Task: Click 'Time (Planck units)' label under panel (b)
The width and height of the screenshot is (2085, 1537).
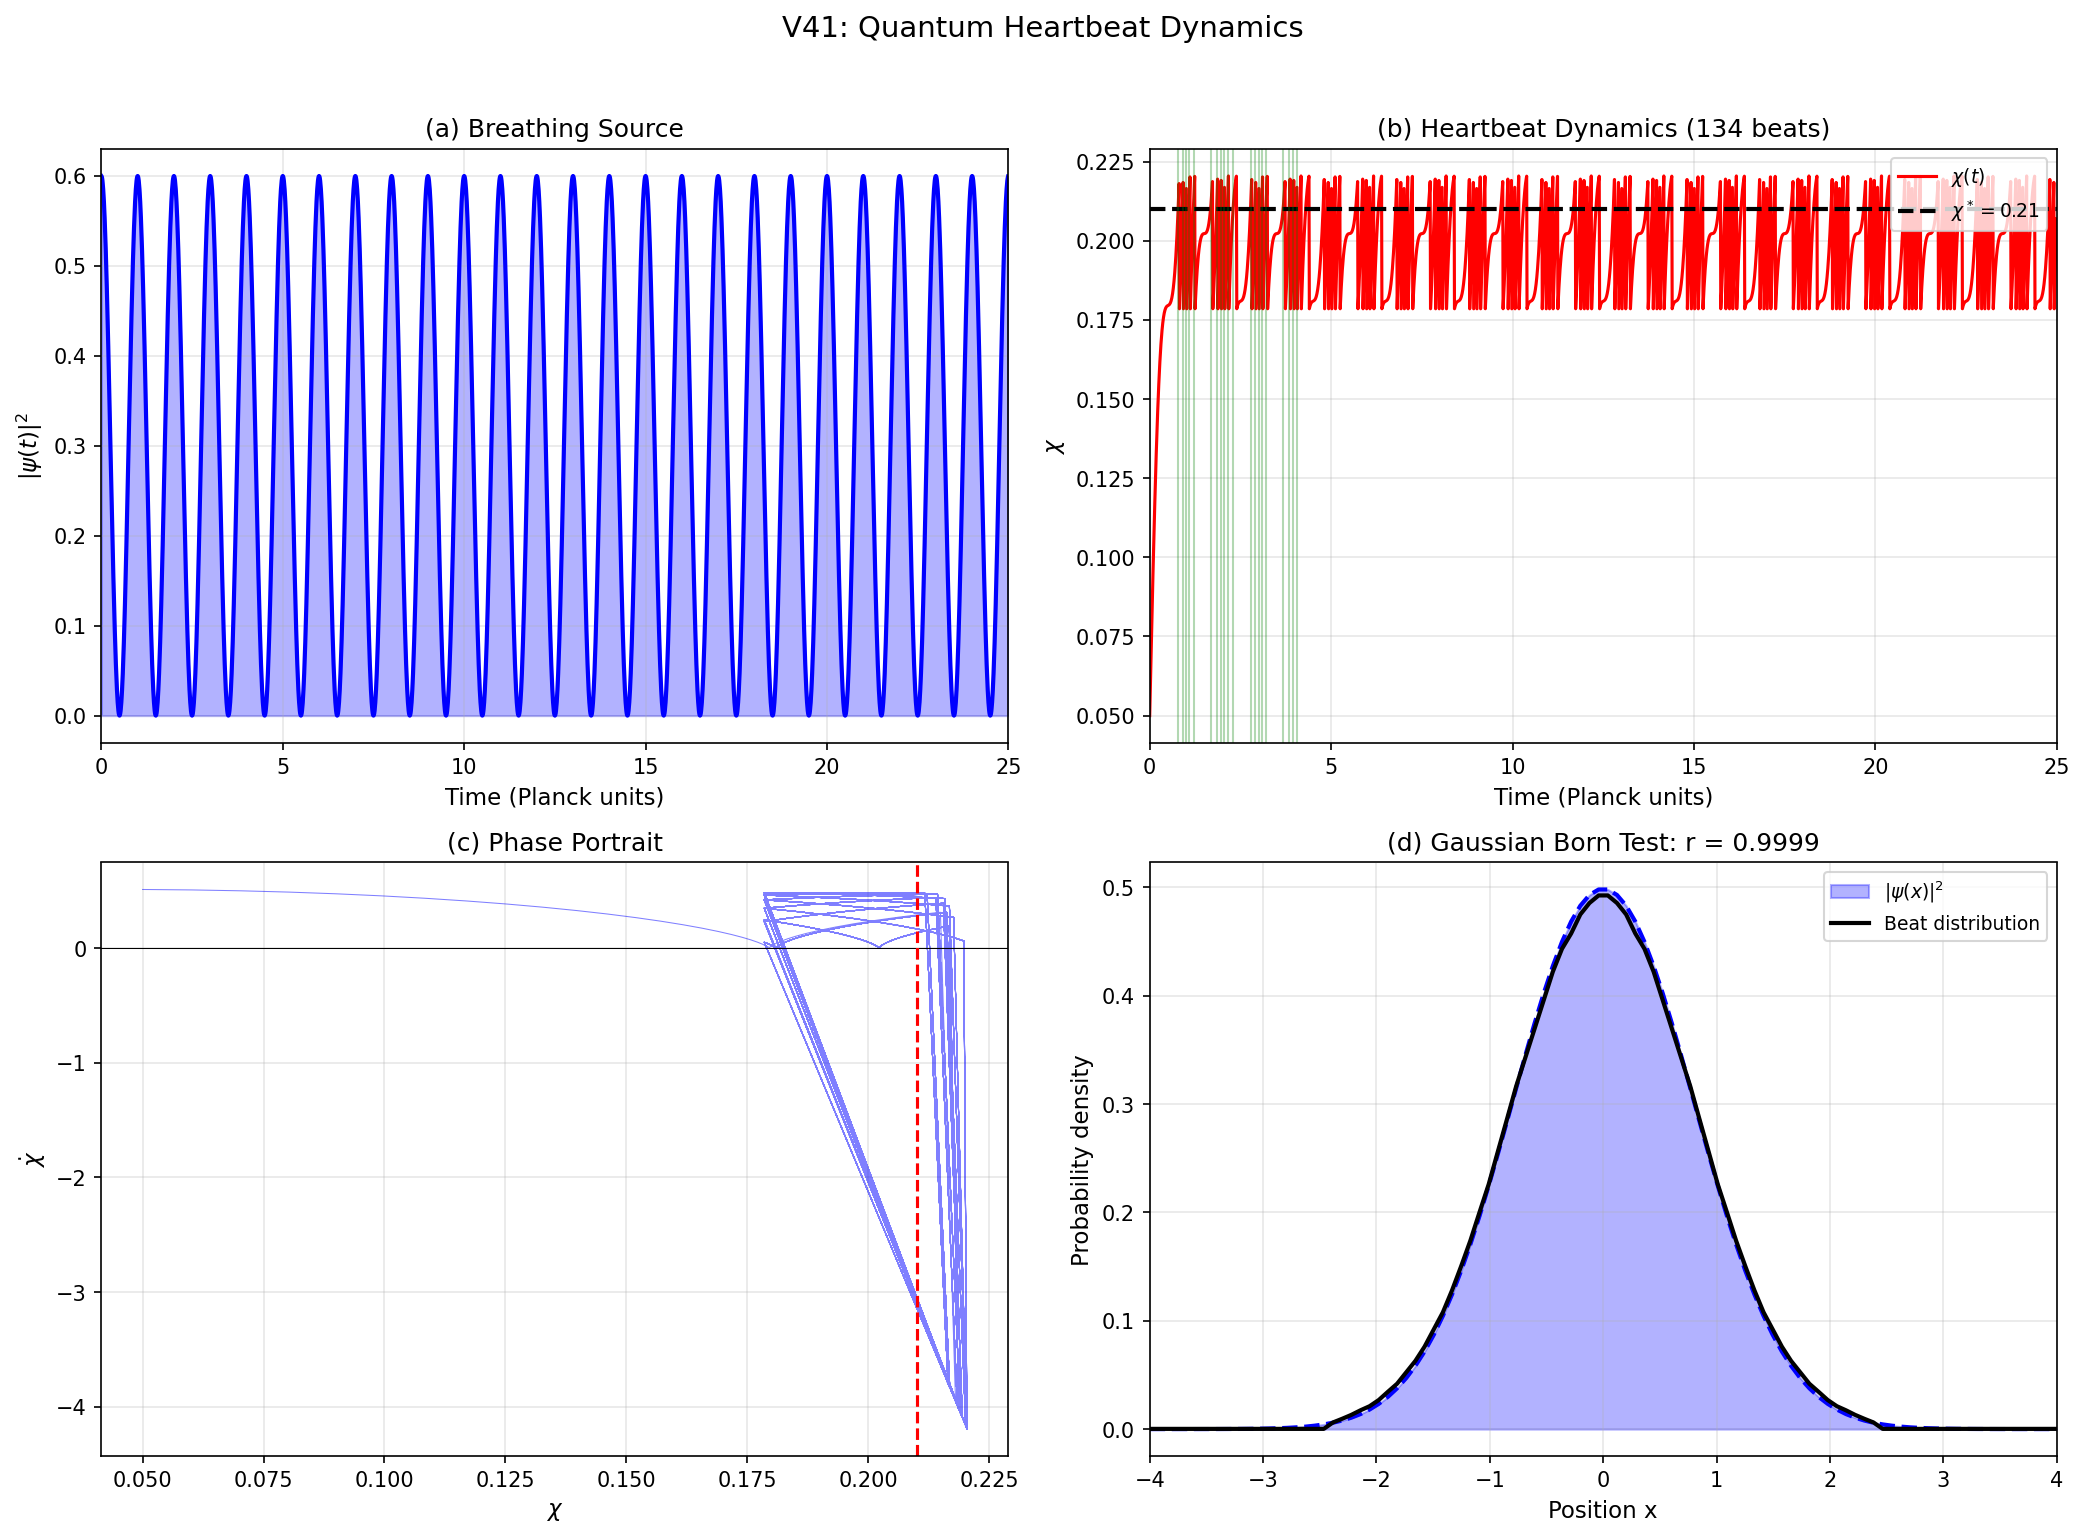Action: click(1602, 797)
